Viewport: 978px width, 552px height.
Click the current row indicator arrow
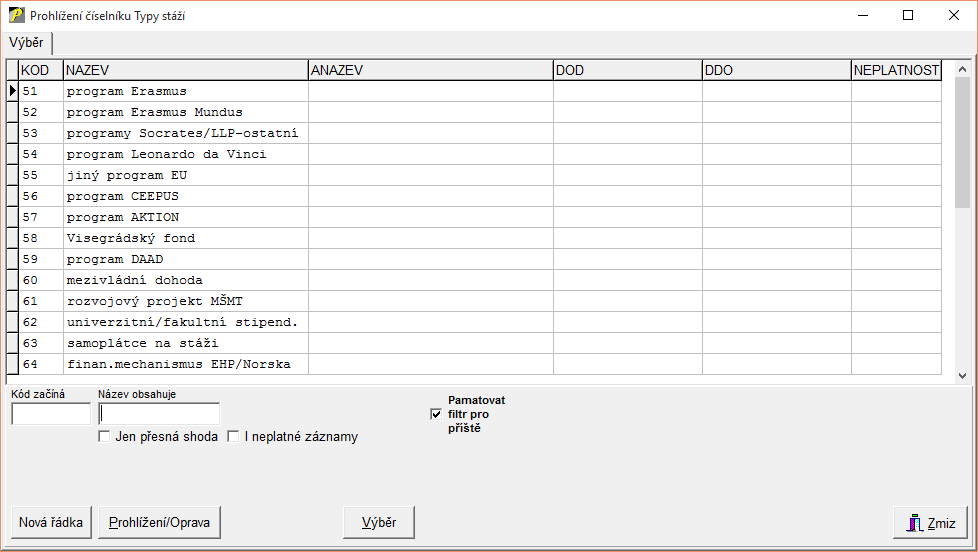(12, 91)
